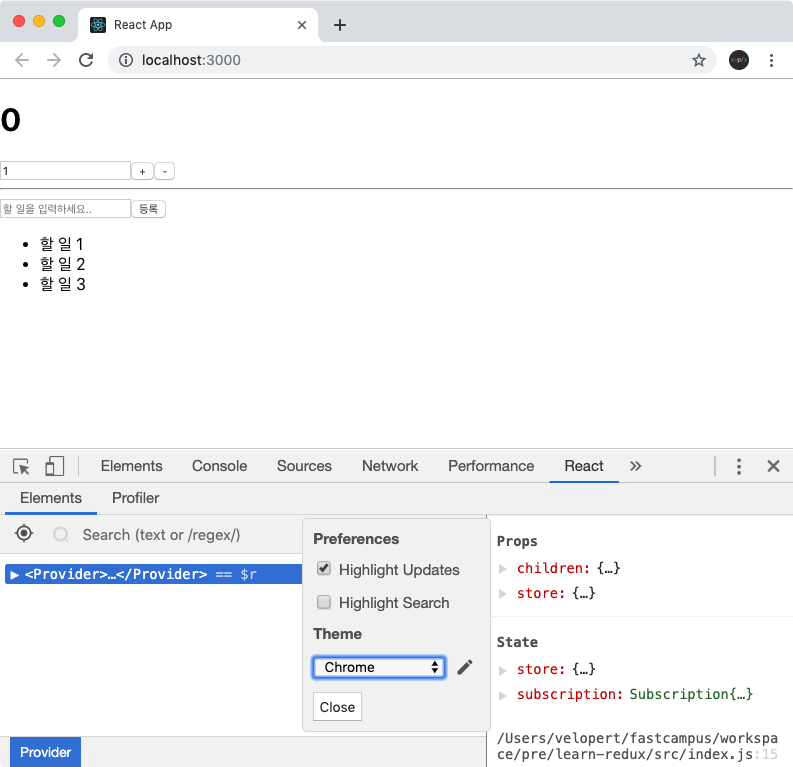Screen dimensions: 793x767
Task: Go forward using the browser forward arrow
Action: 54,60
